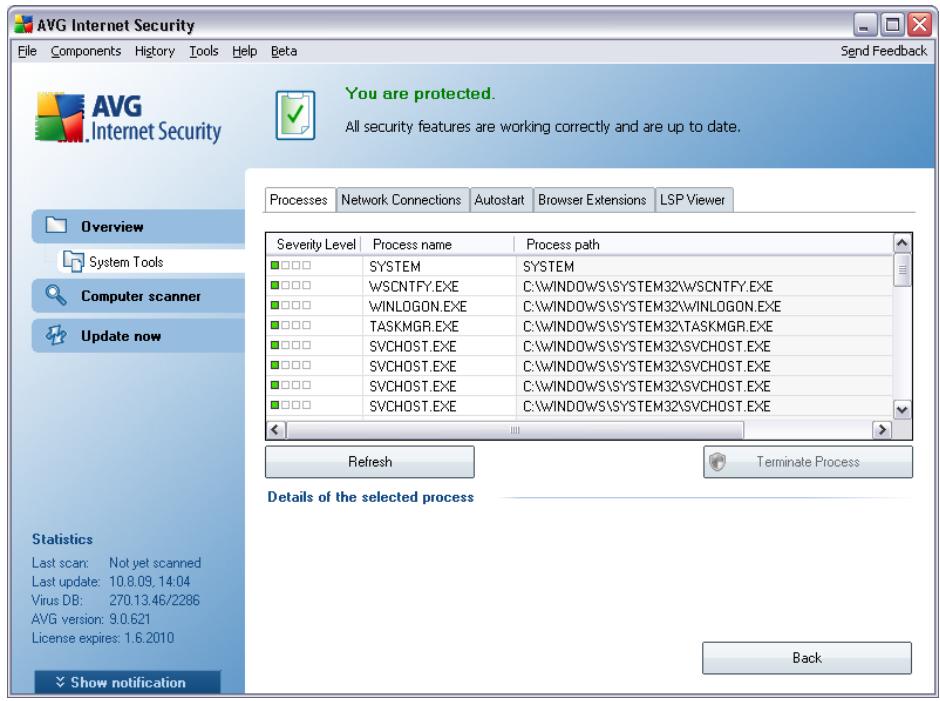The height and width of the screenshot is (701, 940).
Task: Click Last scan value Not yet scanned
Action: tap(155, 562)
